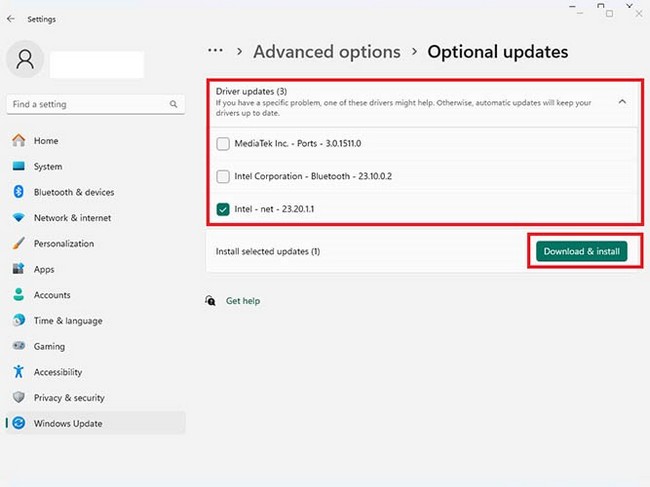The height and width of the screenshot is (487, 650).
Task: Go to Home settings page
Action: 46,141
